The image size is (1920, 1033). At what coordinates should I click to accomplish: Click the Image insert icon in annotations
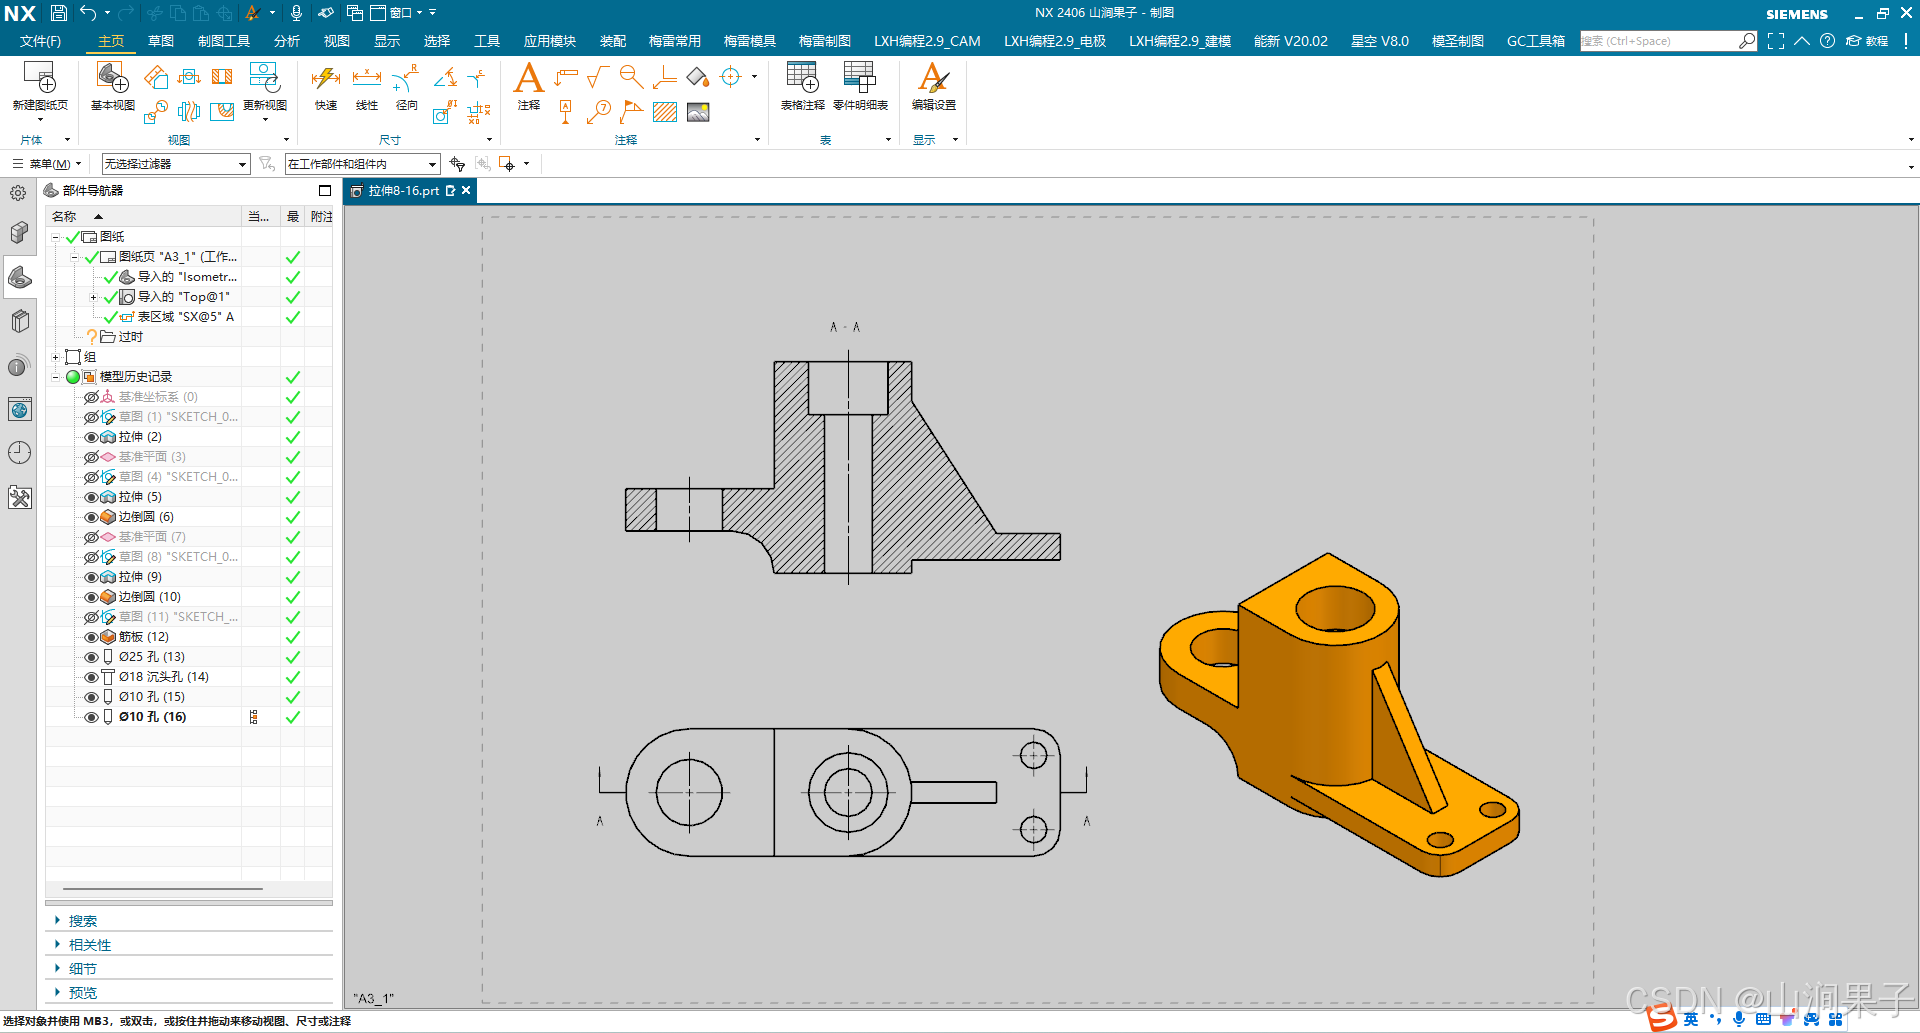tap(698, 112)
